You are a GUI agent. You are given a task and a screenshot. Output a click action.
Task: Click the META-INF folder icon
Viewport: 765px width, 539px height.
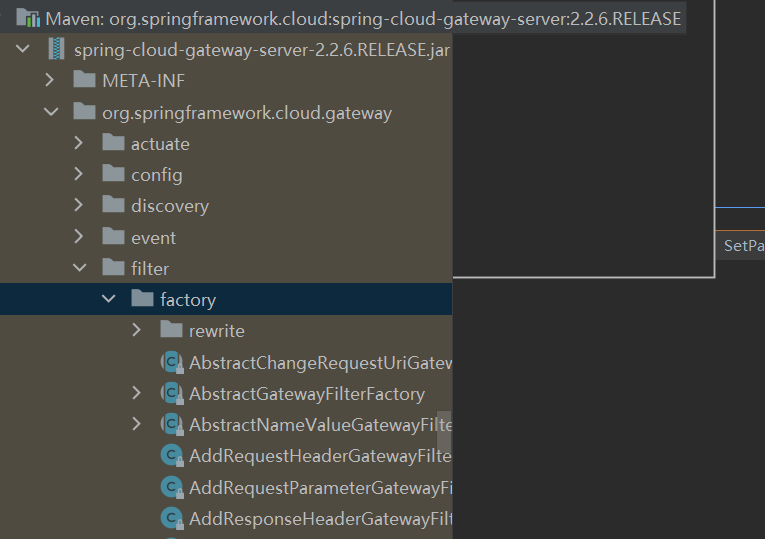84,80
